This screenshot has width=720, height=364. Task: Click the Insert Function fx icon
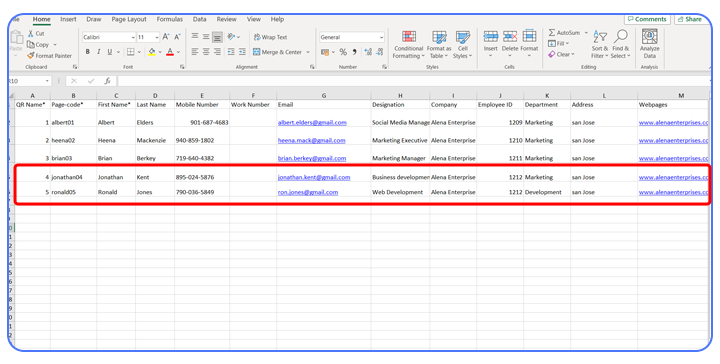click(x=107, y=81)
